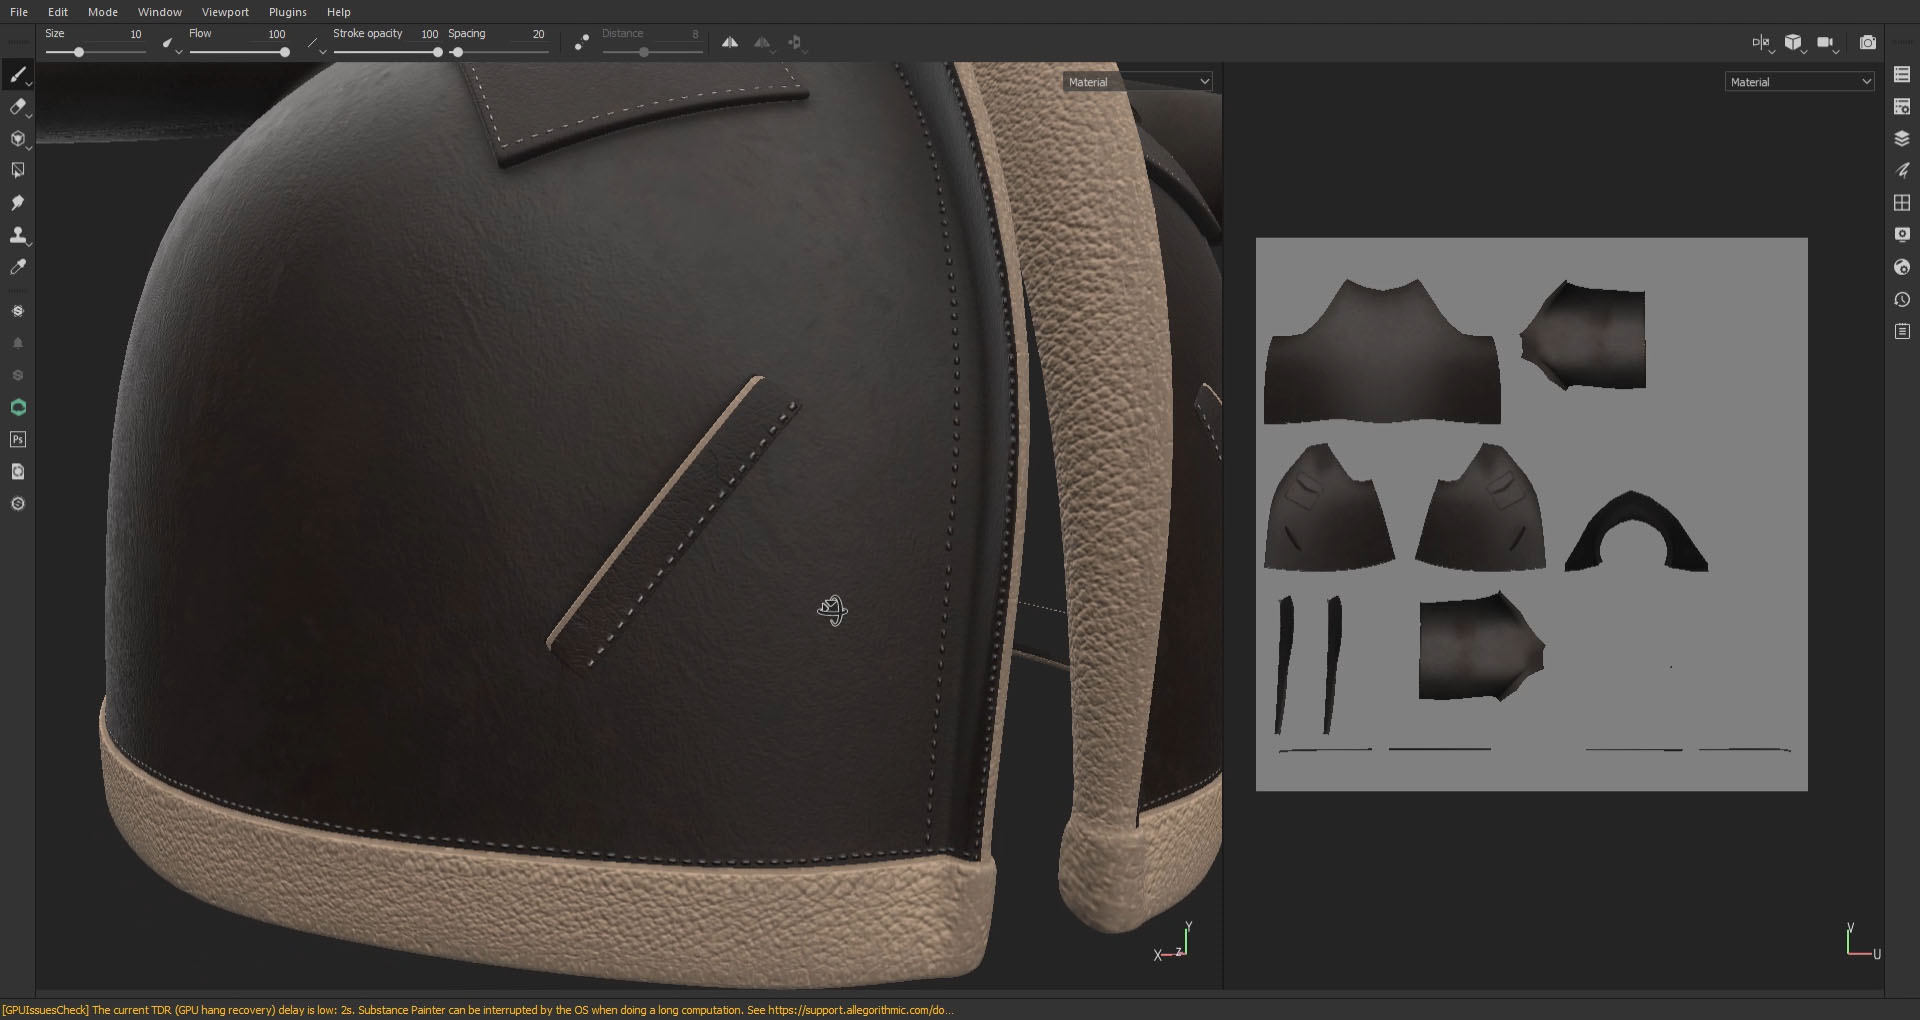Open the Log panel

point(1902,331)
